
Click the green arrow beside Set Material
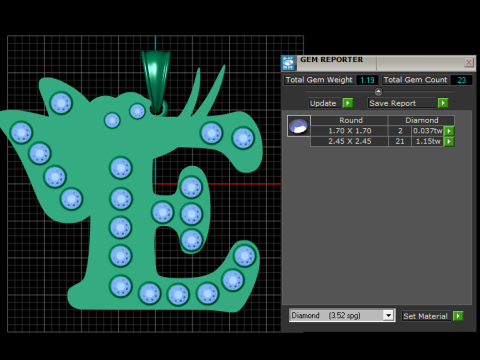(458, 316)
